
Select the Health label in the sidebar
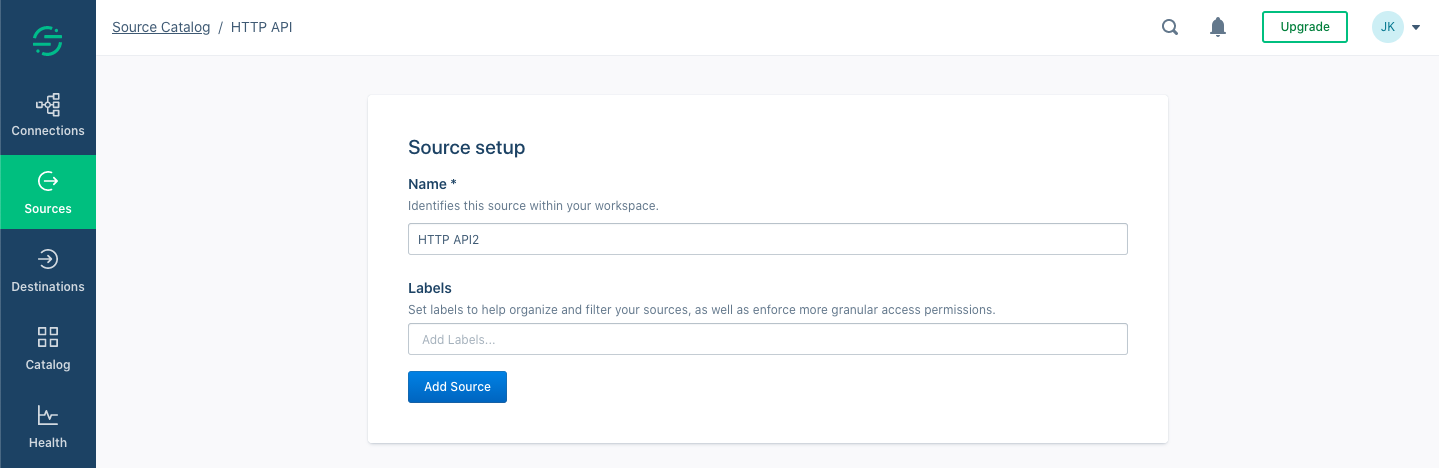click(48, 442)
